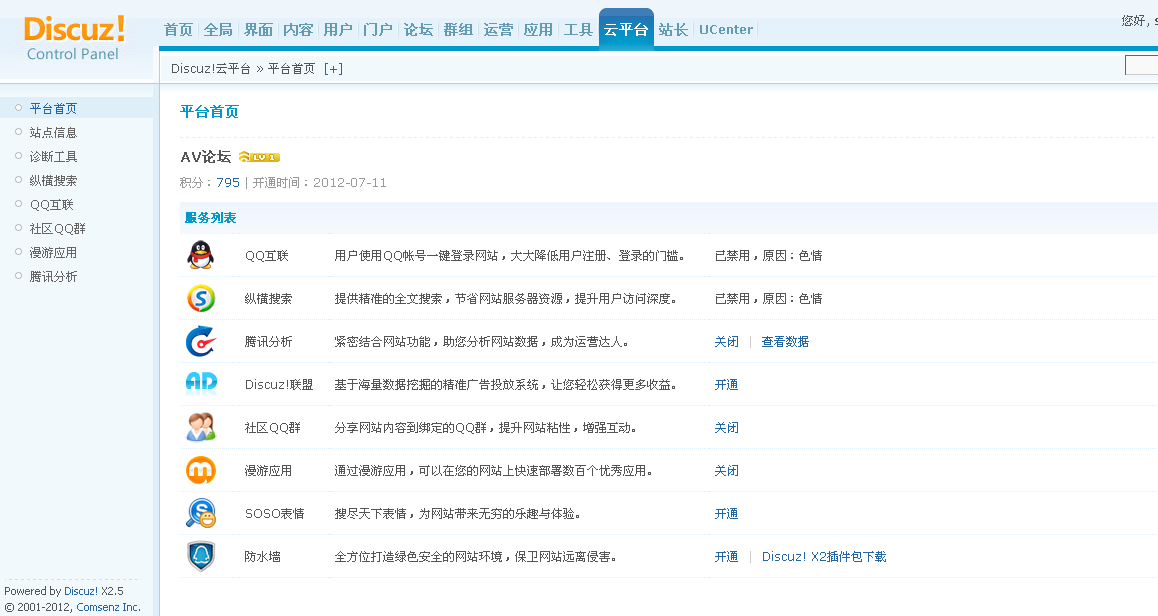
Task: Select 腾讯分析 in the sidebar
Action: pos(53,276)
